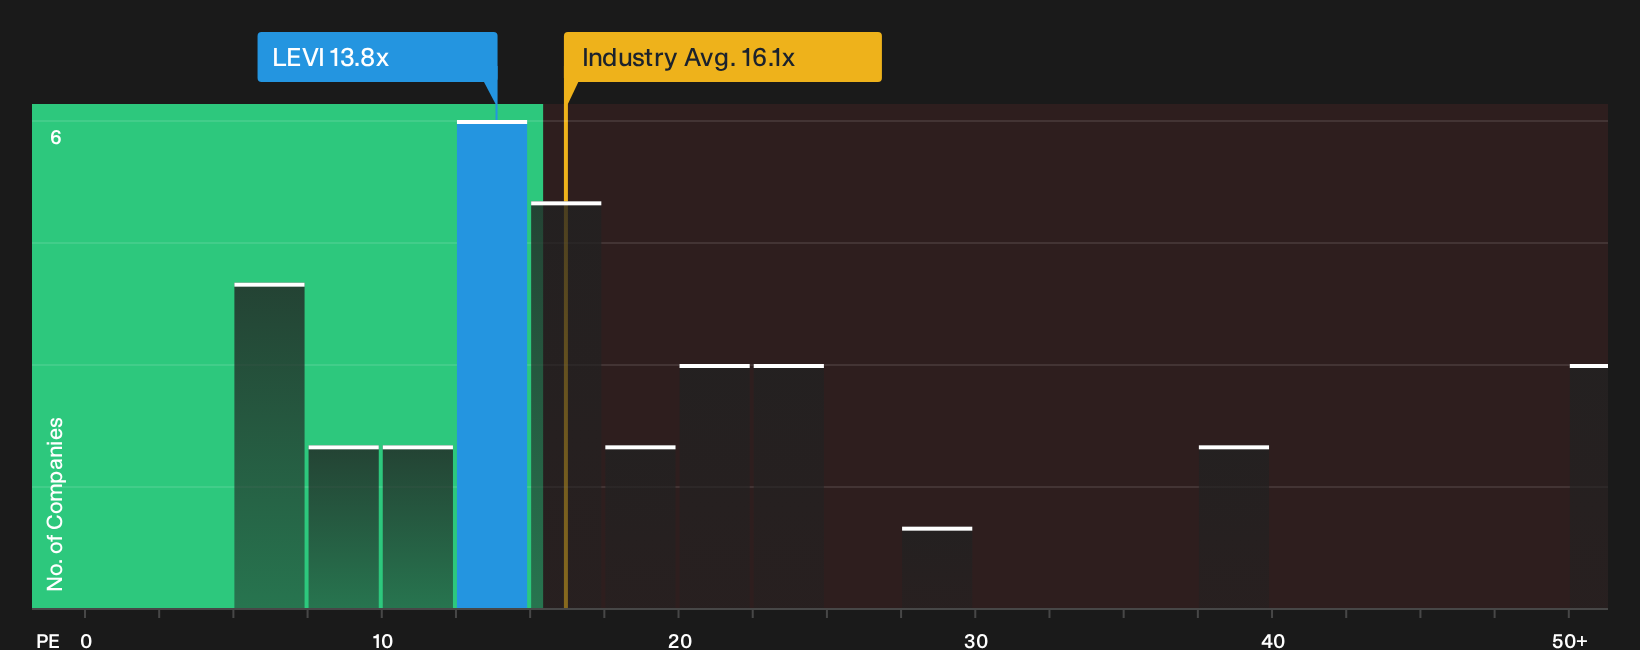Click the x-axis label 40
This screenshot has width=1640, height=650.
[1273, 640]
